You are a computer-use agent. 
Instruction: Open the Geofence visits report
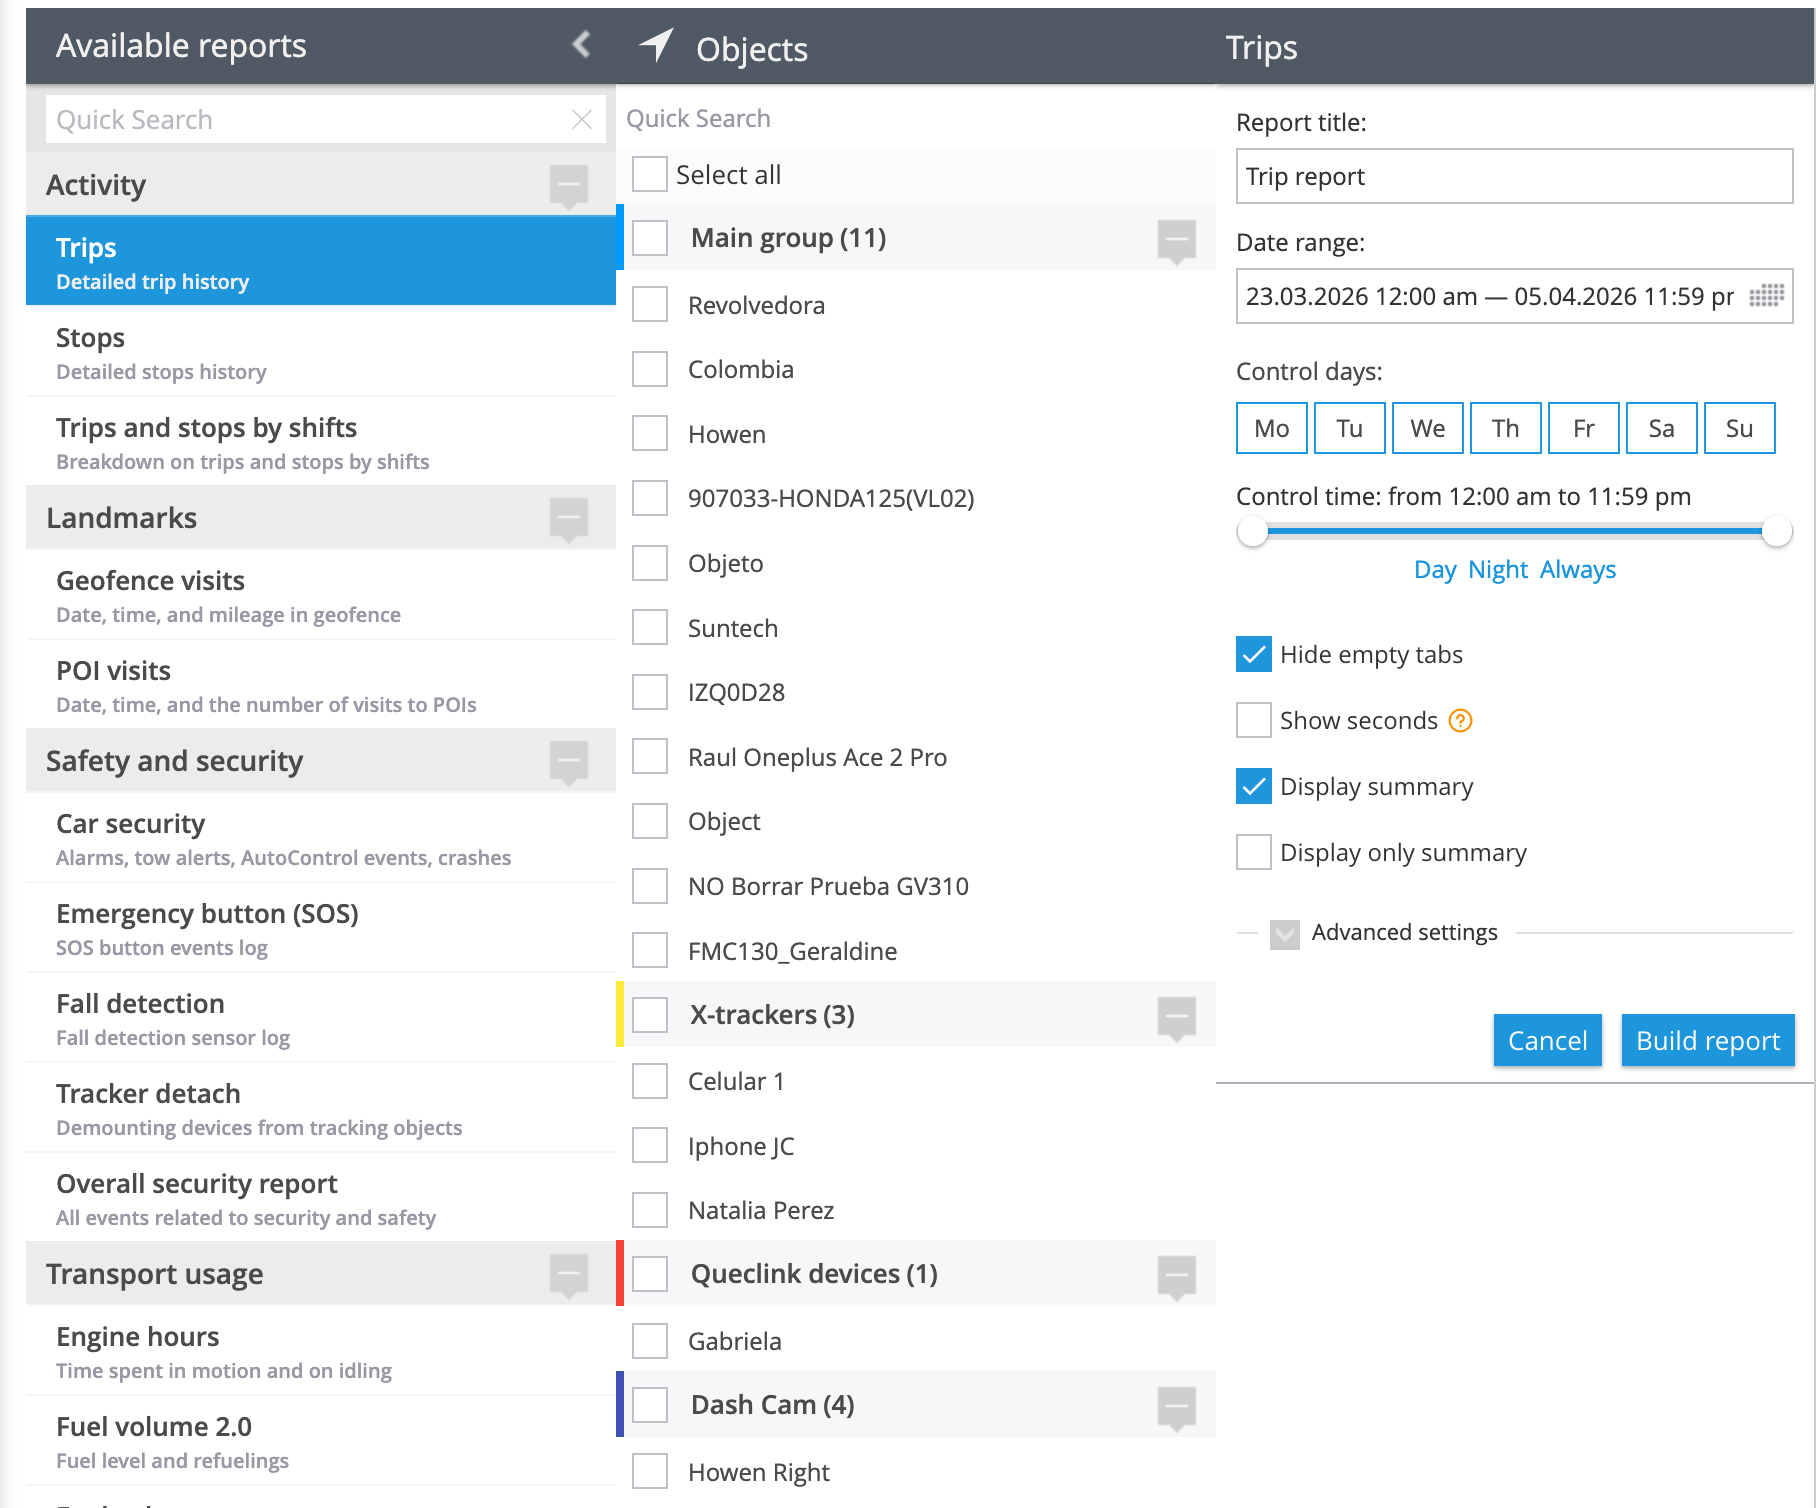(321, 595)
